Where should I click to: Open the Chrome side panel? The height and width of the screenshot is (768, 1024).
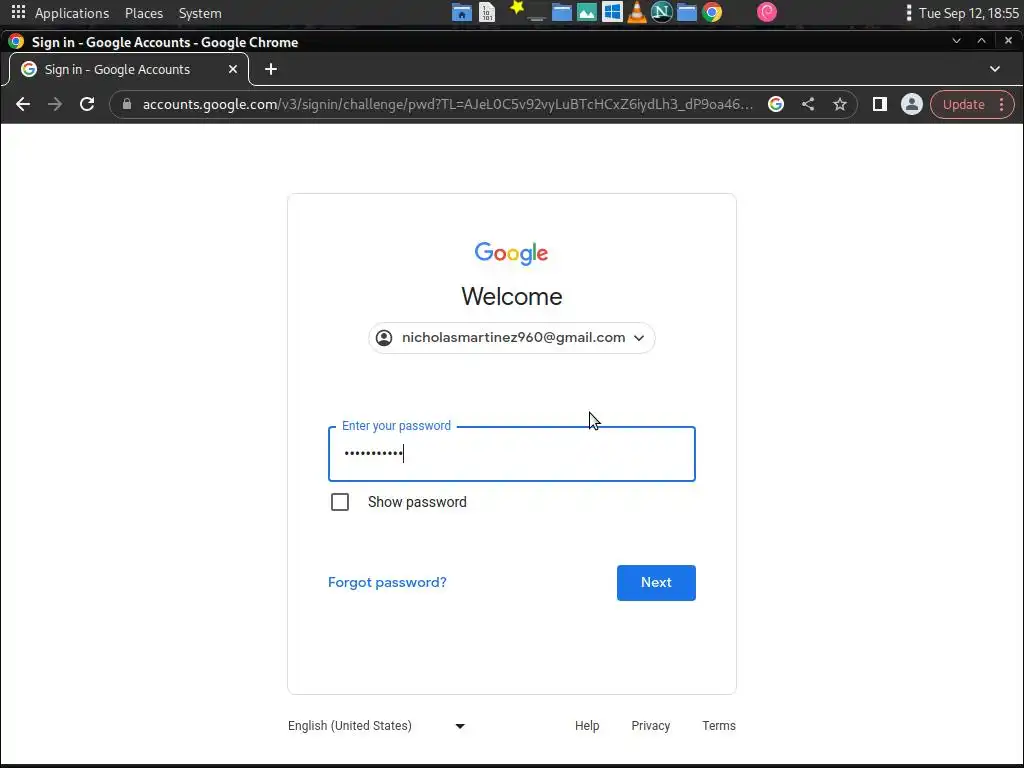880,104
